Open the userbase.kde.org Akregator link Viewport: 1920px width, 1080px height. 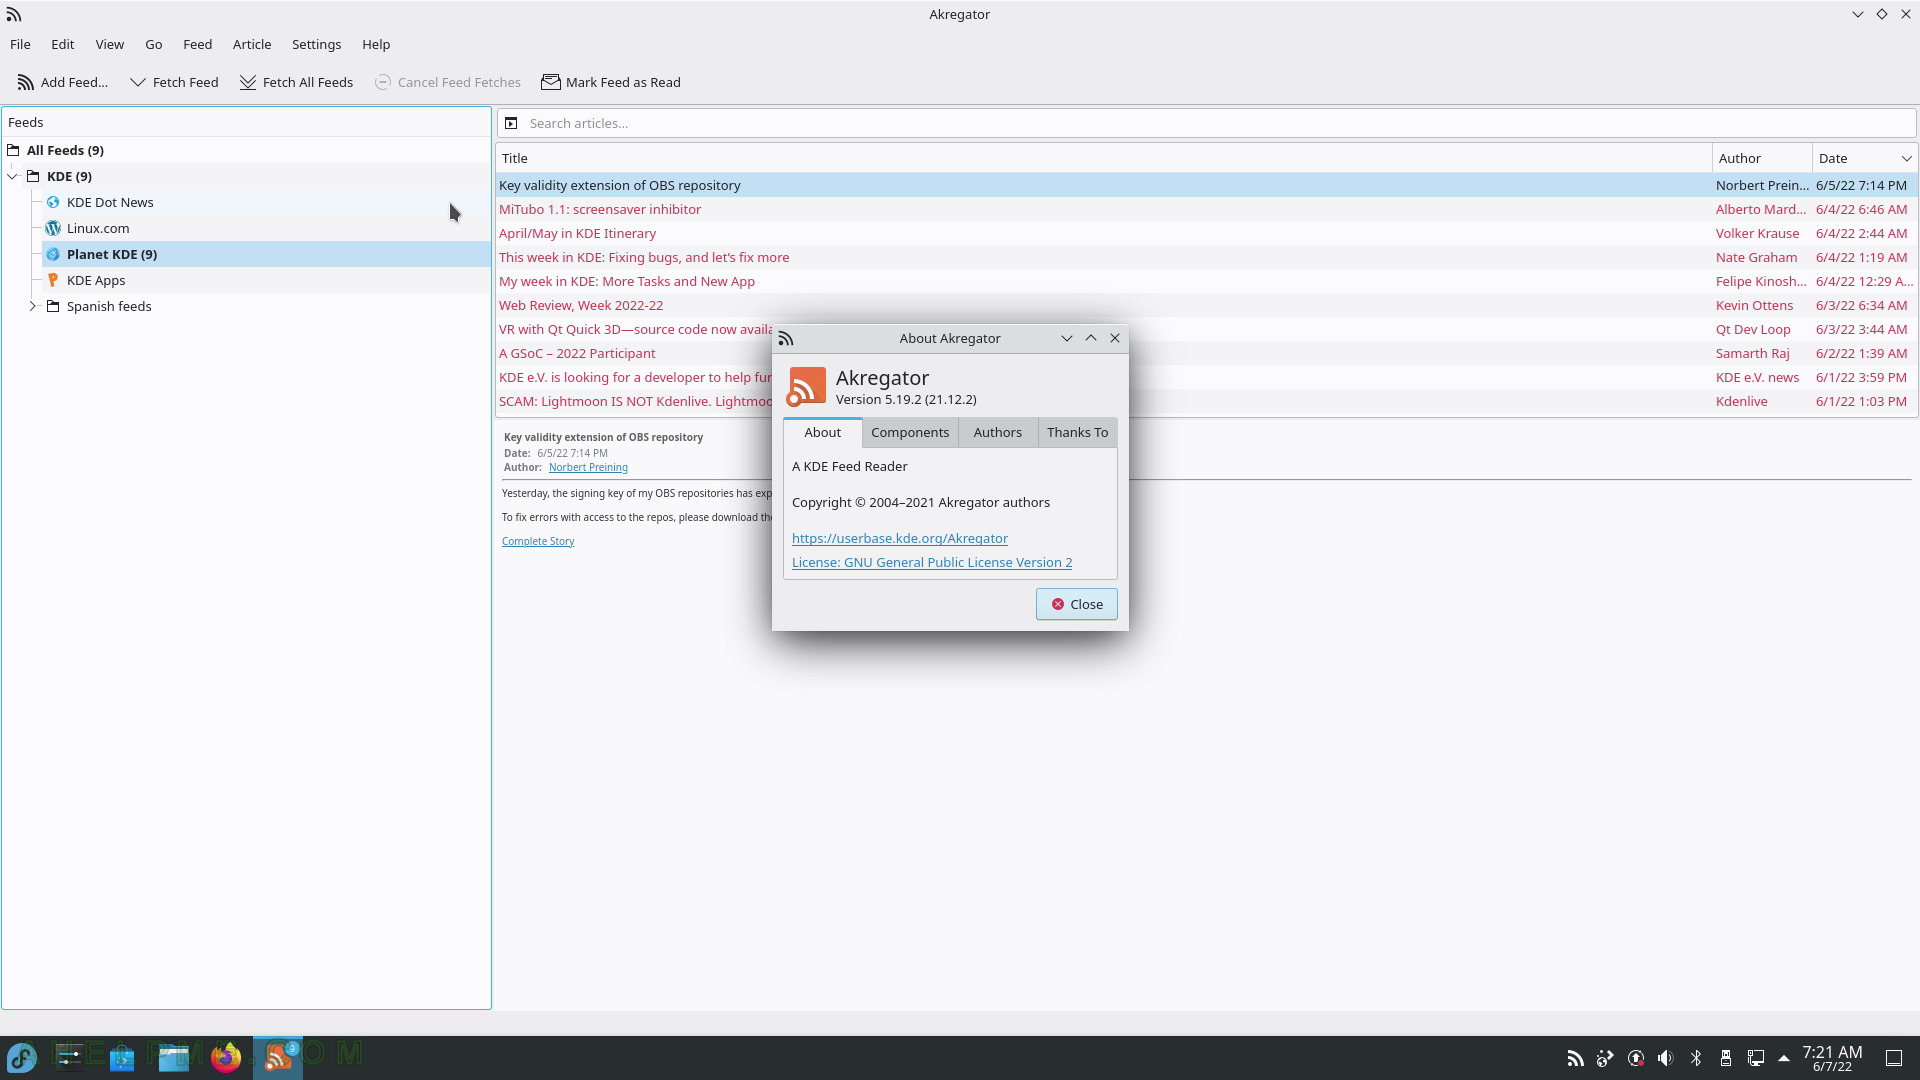point(900,538)
